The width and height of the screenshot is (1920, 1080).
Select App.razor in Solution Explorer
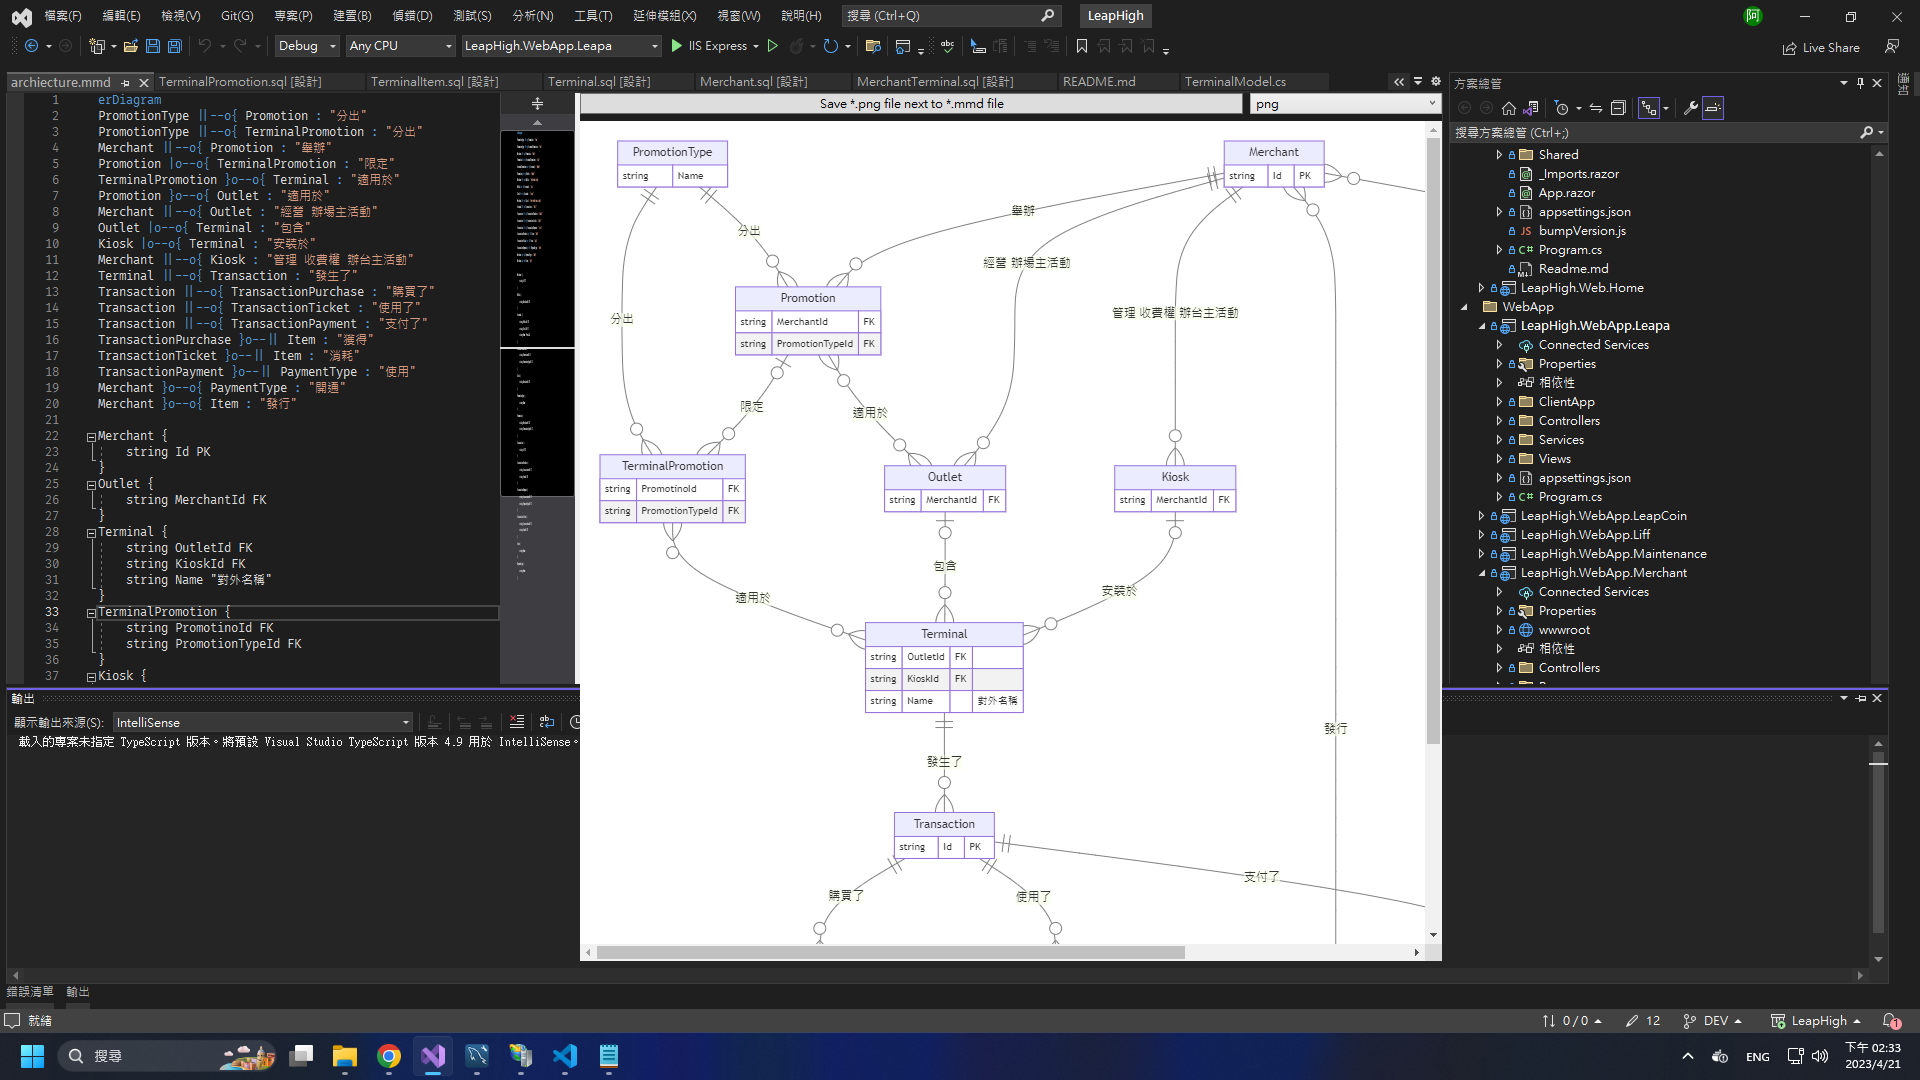point(1566,193)
